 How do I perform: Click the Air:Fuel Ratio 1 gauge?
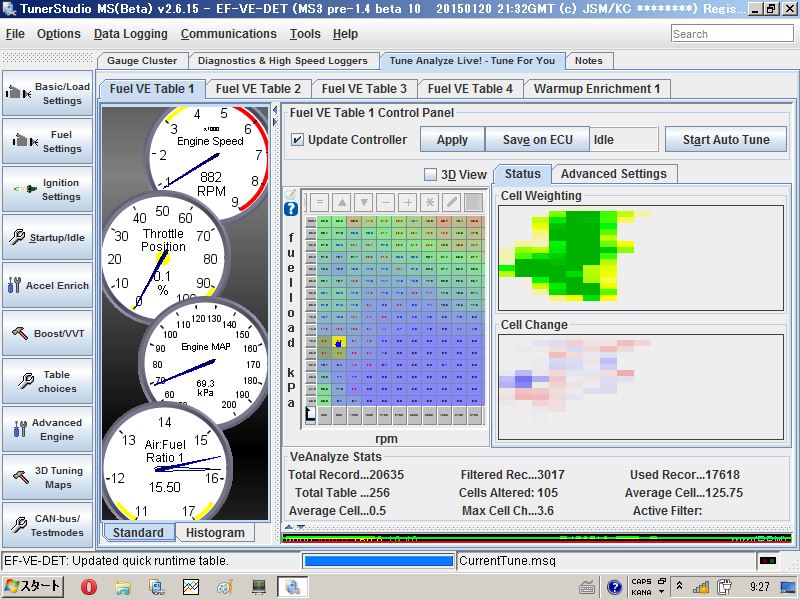165,462
